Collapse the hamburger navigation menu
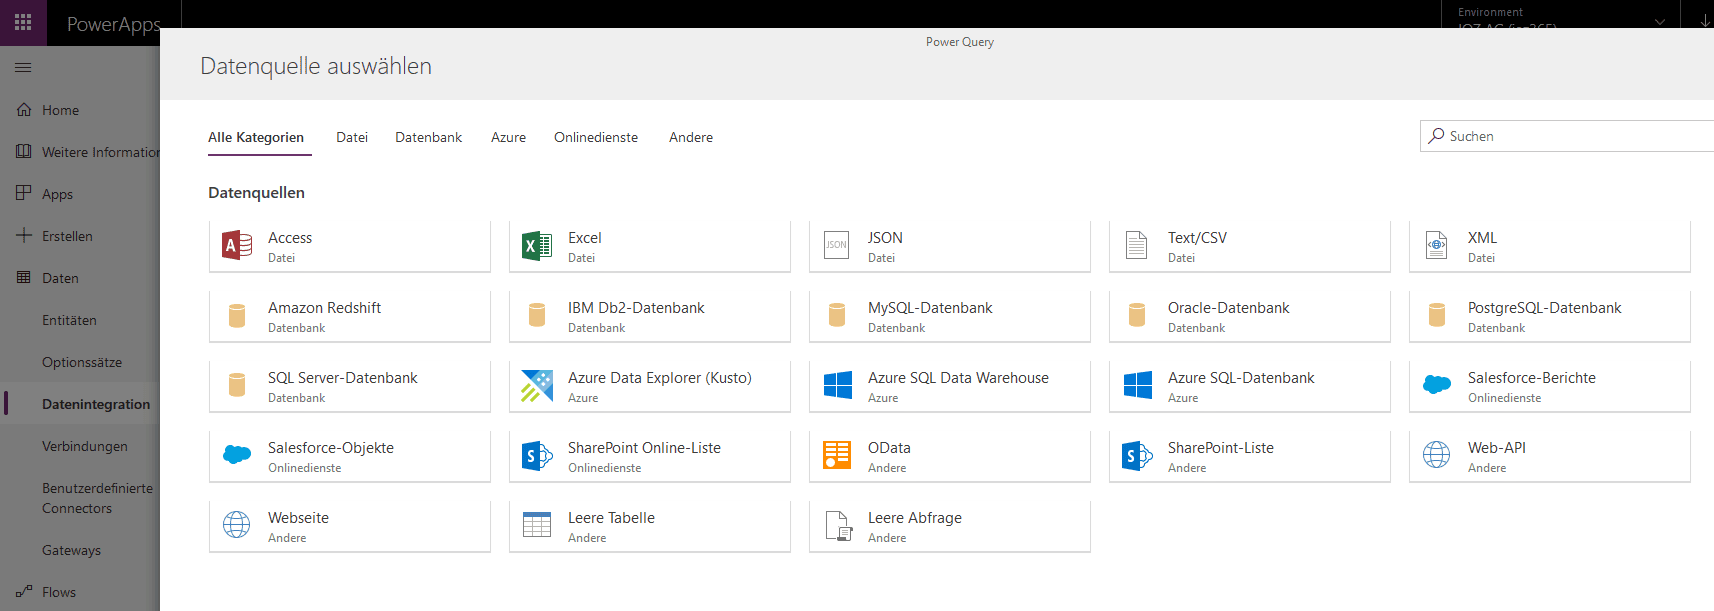 point(23,67)
